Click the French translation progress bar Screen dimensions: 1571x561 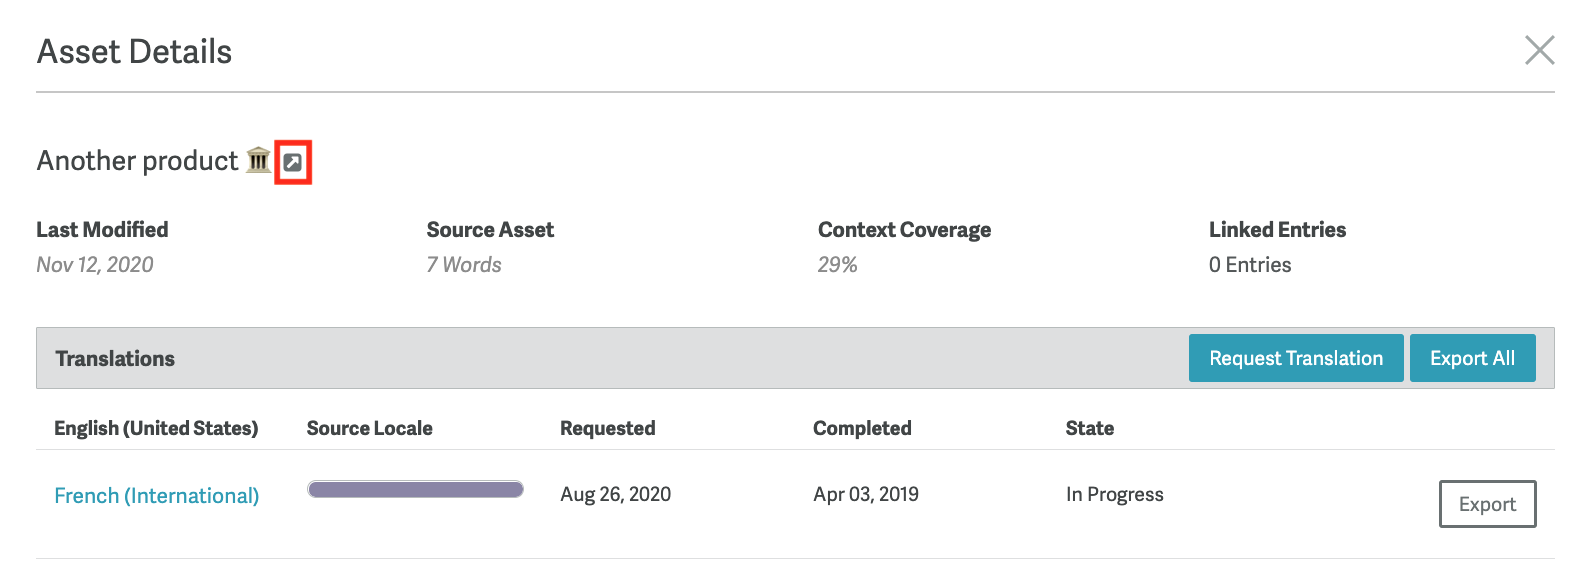(x=415, y=489)
